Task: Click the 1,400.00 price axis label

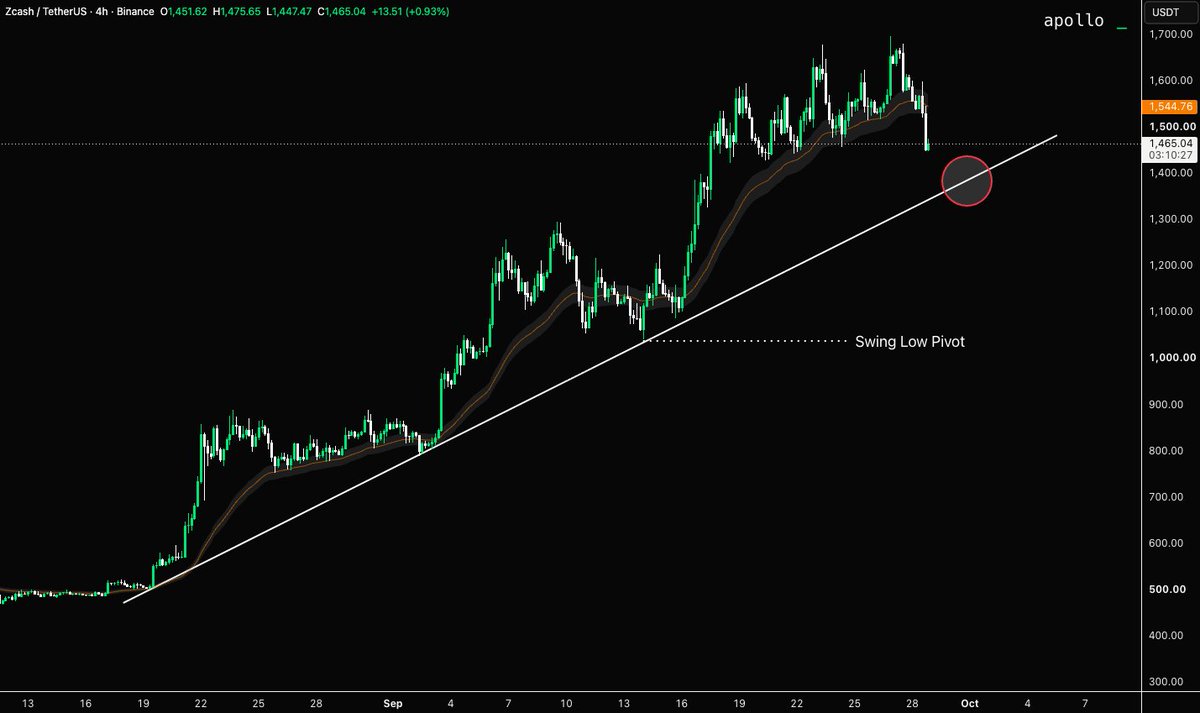Action: (x=1171, y=173)
